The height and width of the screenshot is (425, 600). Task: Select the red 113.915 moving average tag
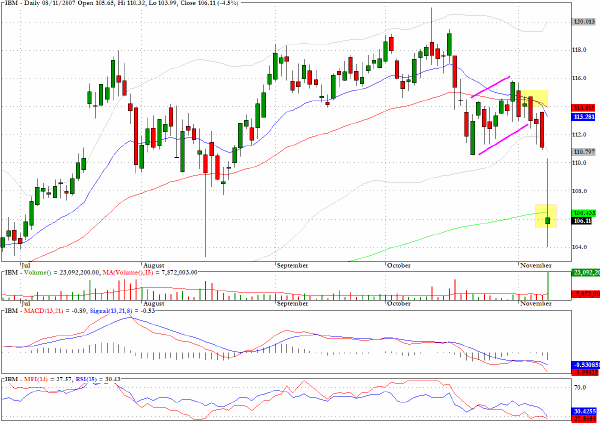[x=583, y=108]
